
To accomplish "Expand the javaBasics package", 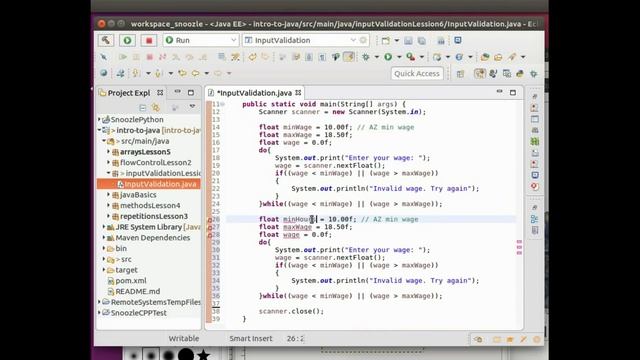I will tap(109, 195).
